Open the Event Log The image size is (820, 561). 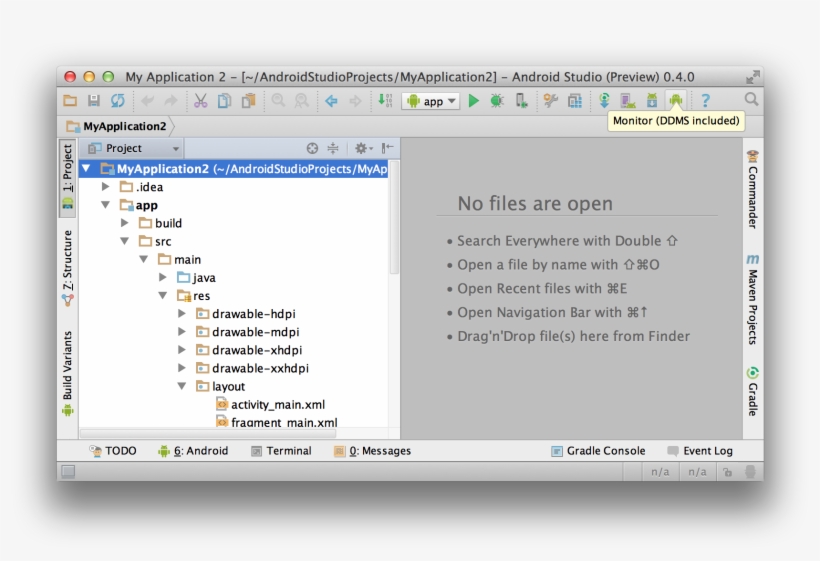point(700,451)
